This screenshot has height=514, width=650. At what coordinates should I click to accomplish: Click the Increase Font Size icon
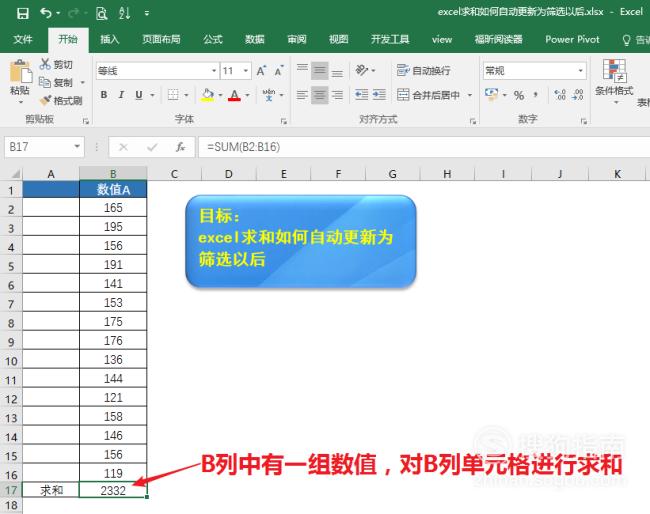(x=261, y=71)
